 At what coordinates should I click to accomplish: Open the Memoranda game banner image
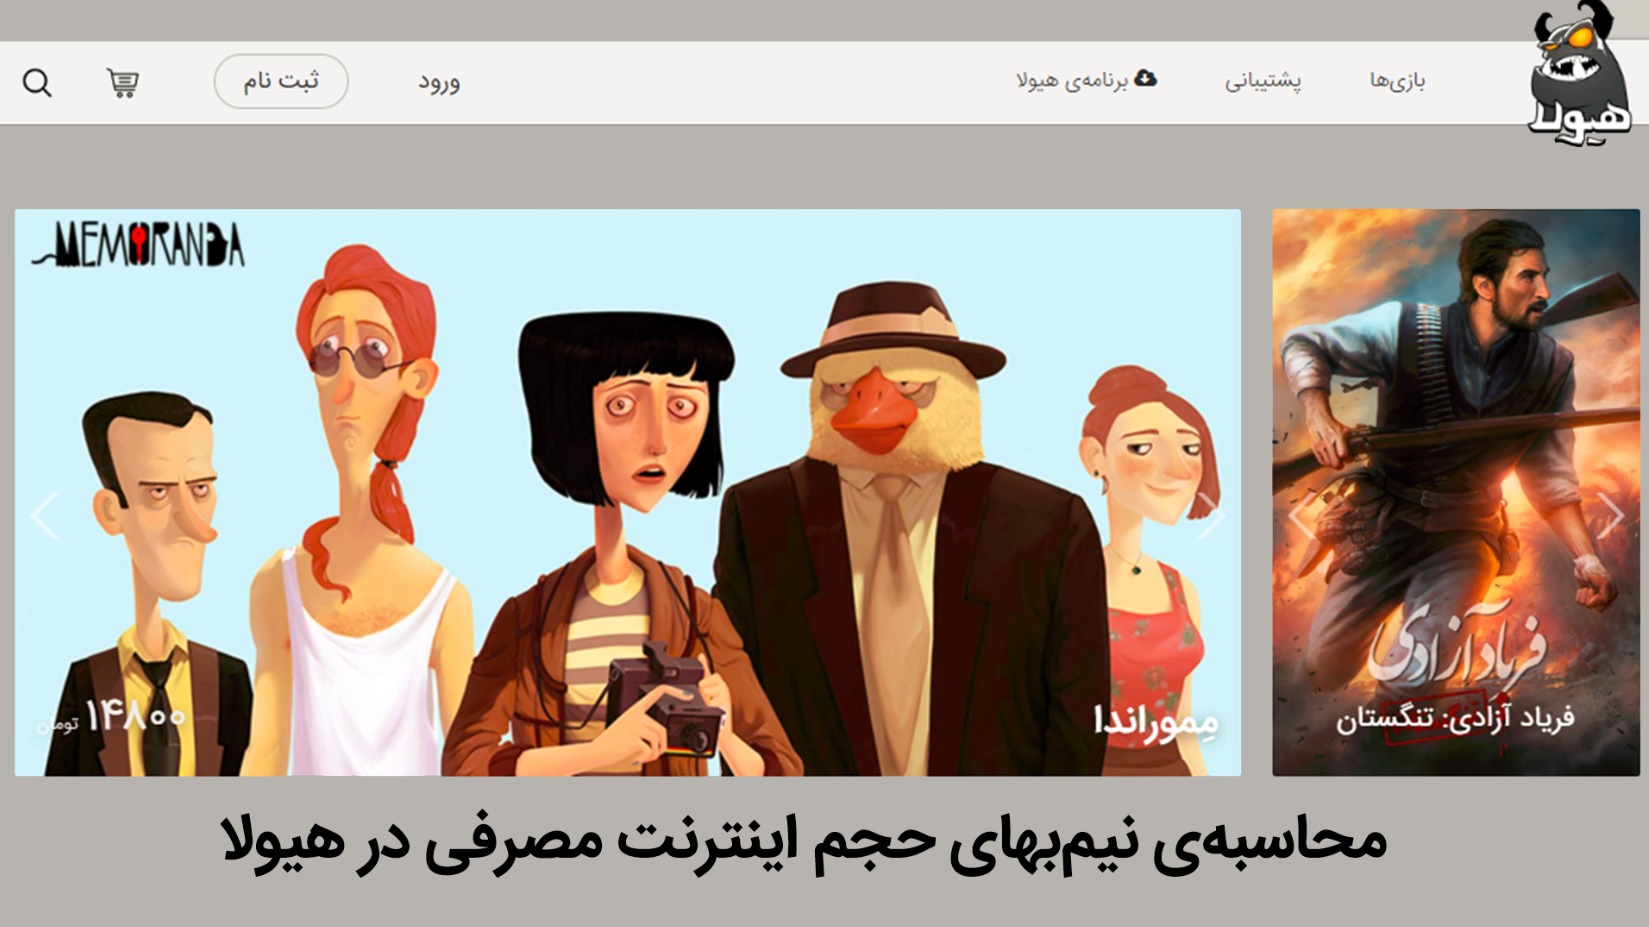click(628, 492)
